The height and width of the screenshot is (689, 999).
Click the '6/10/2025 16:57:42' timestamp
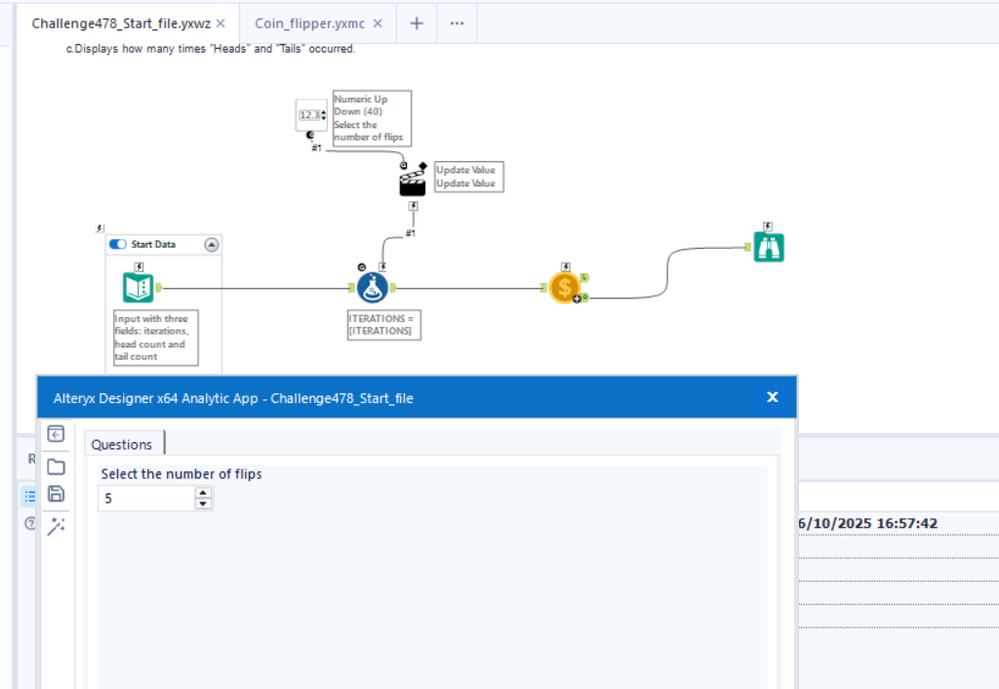tap(868, 523)
